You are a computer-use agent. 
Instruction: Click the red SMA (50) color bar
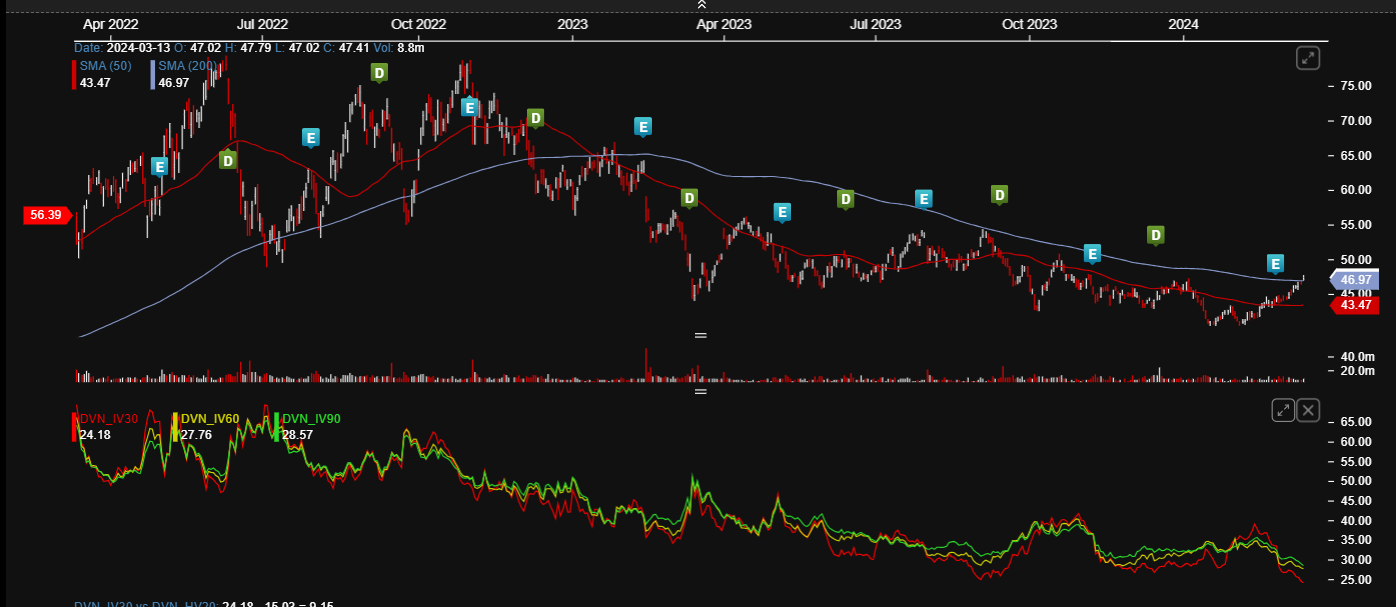74,74
